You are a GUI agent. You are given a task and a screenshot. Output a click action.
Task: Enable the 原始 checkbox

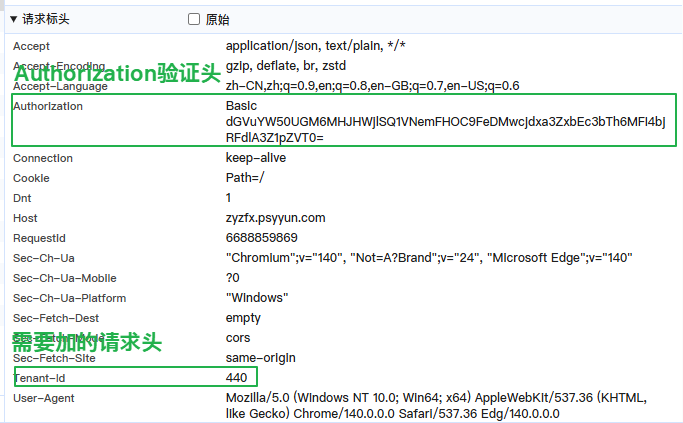point(194,19)
